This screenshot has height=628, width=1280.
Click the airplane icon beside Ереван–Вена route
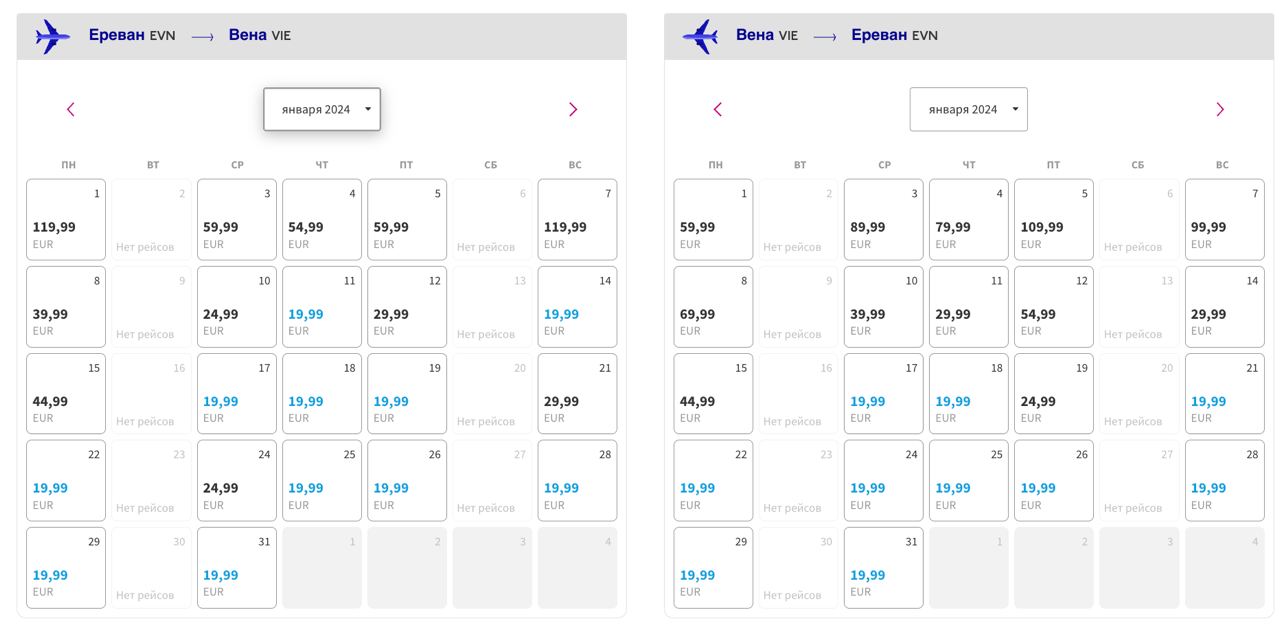[x=53, y=37]
